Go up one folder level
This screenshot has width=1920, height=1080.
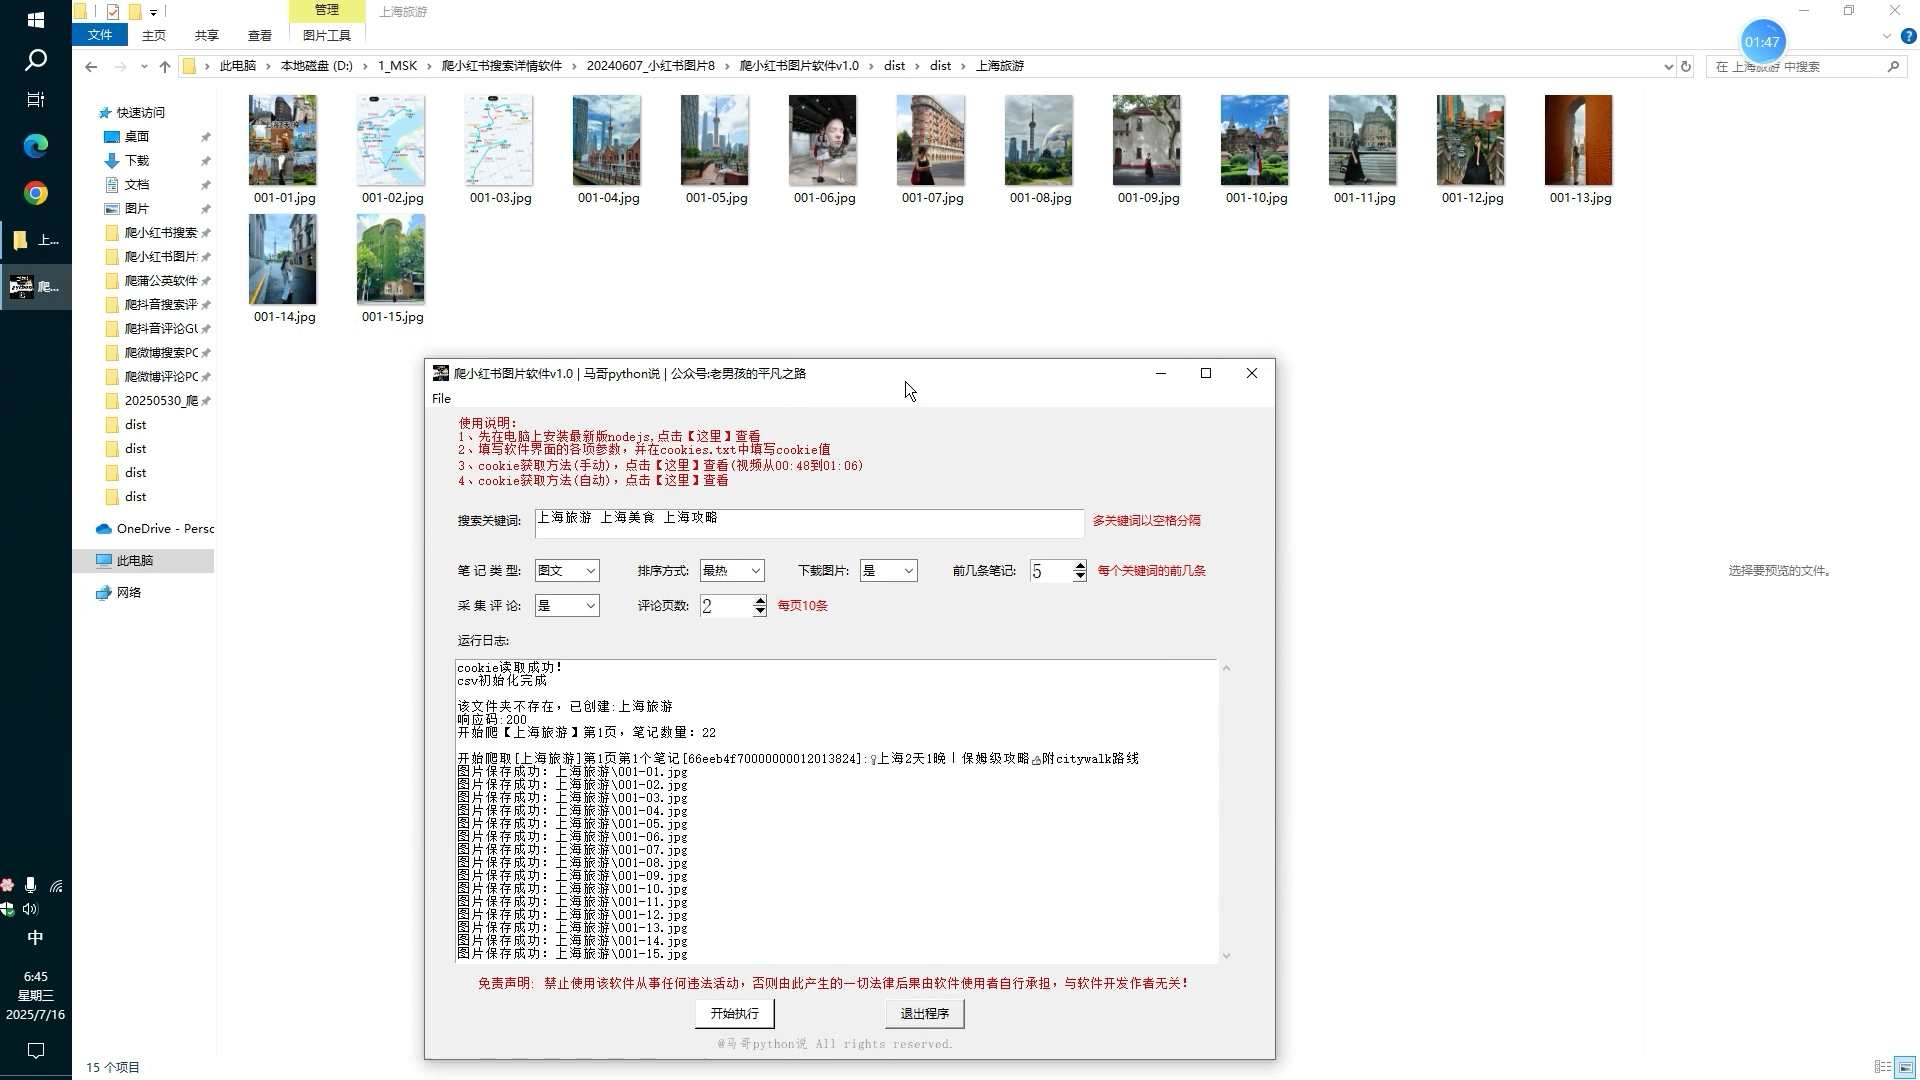(165, 66)
